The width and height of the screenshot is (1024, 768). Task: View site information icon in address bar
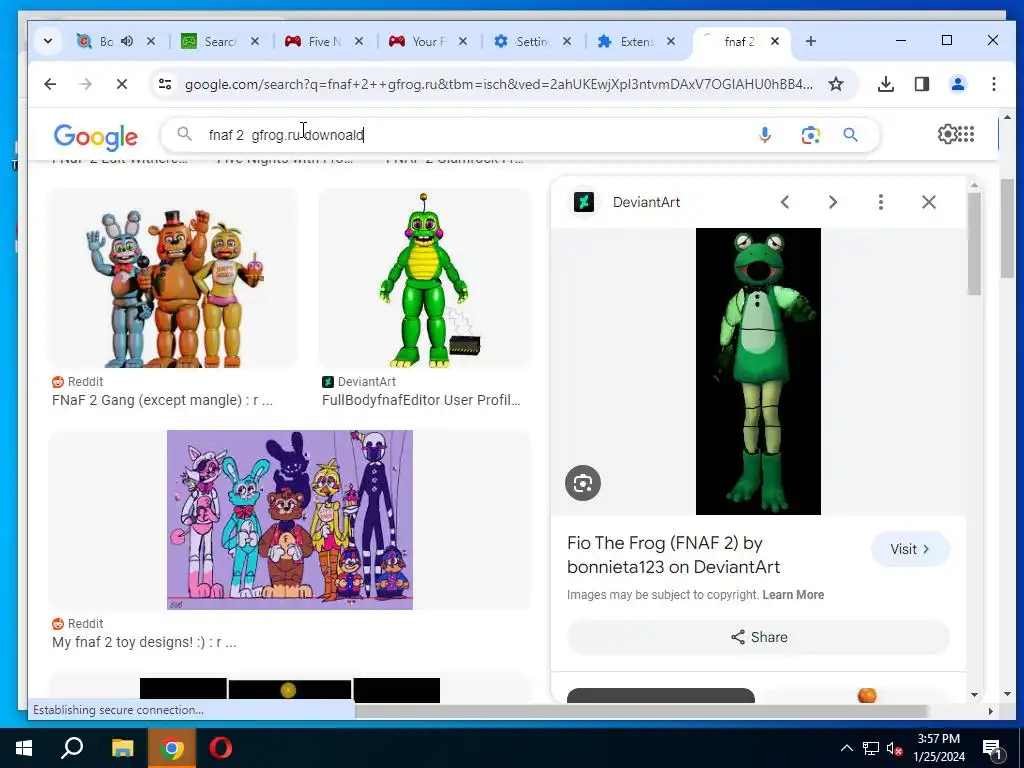[165, 84]
